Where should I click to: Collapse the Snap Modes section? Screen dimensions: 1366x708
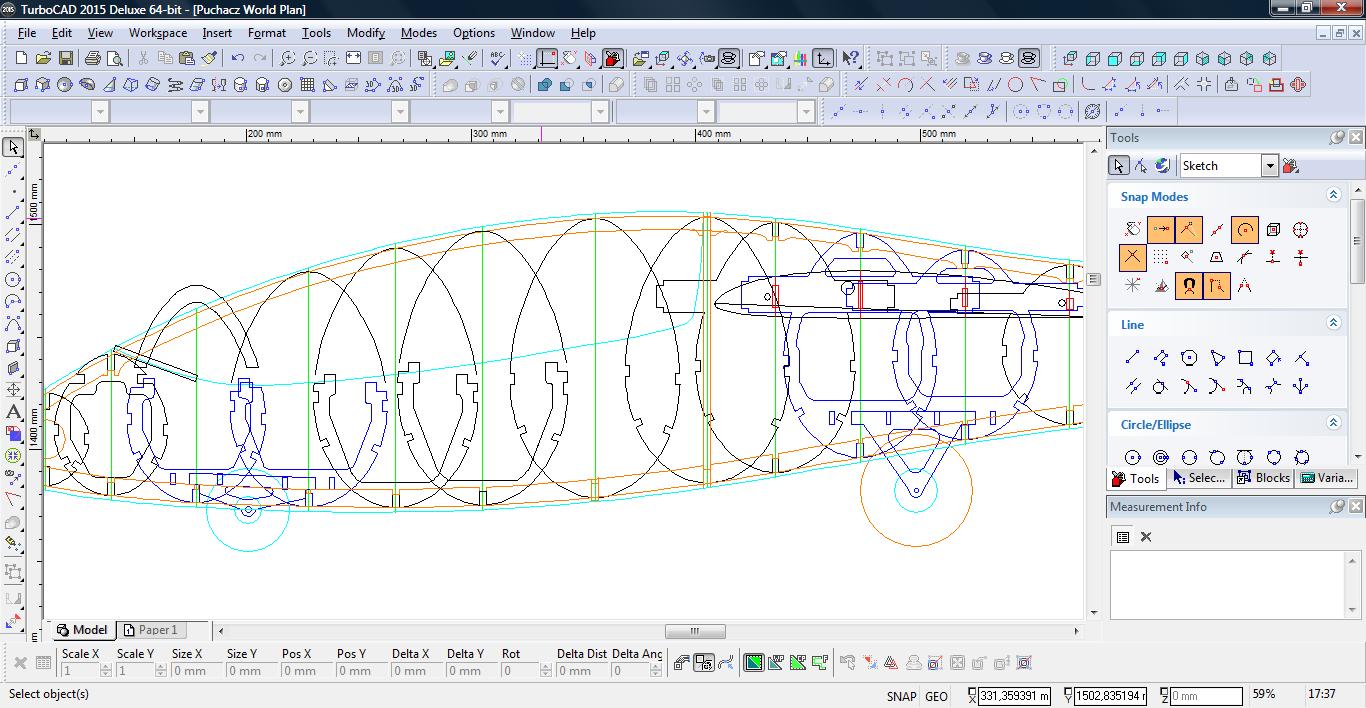(1333, 196)
